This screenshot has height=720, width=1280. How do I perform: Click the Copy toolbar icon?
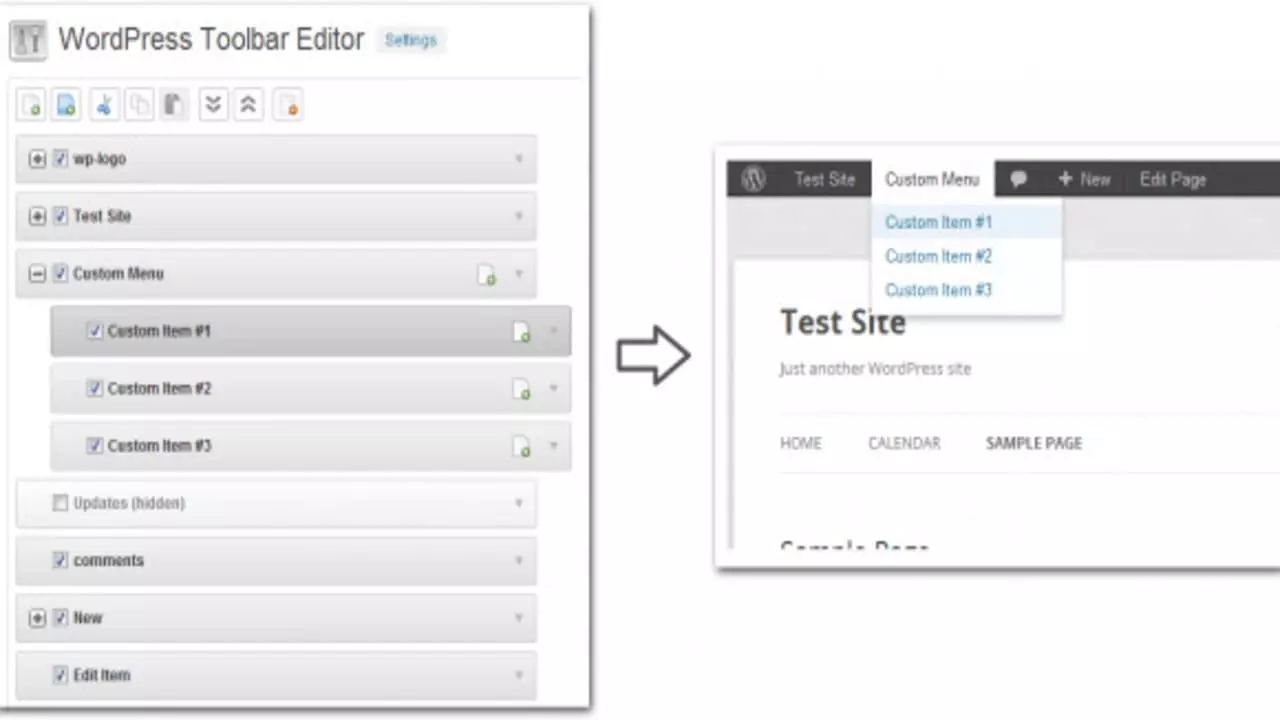(139, 105)
